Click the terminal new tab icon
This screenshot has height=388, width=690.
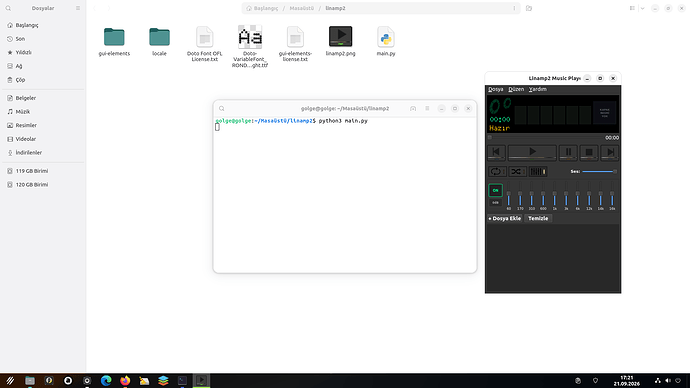click(x=413, y=109)
